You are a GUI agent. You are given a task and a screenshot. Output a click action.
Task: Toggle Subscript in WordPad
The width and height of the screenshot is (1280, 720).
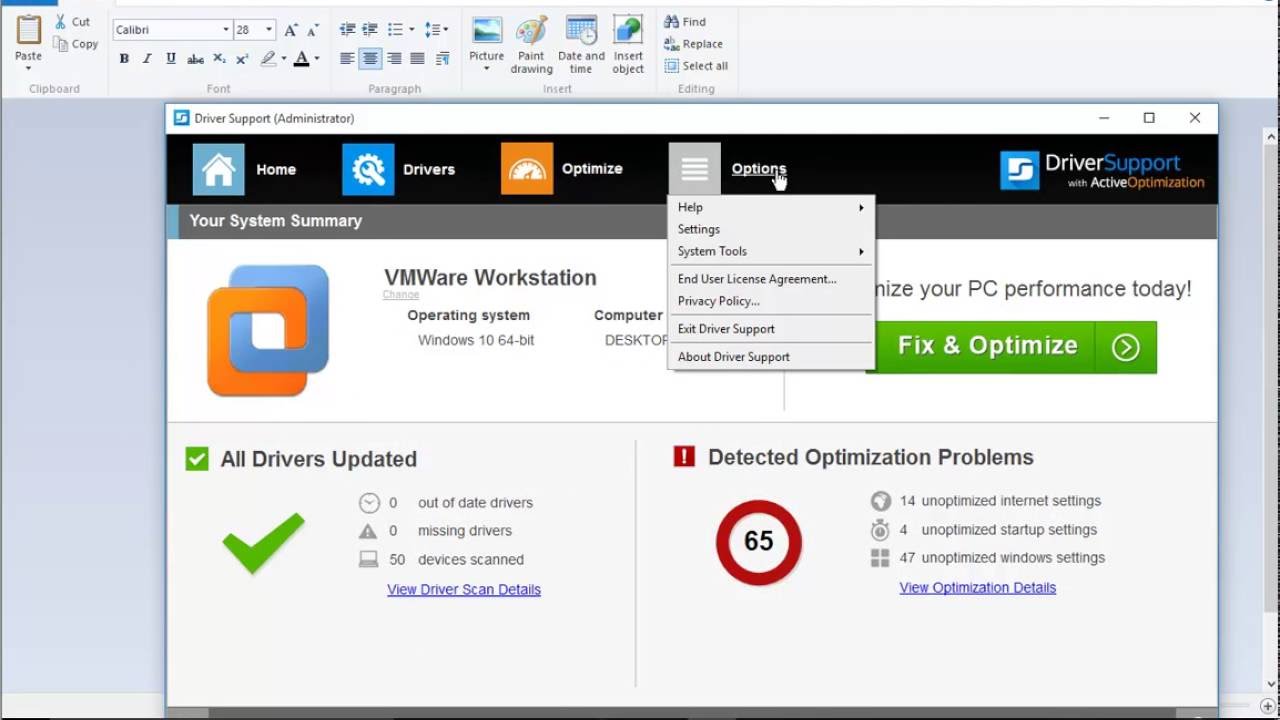[x=219, y=59]
